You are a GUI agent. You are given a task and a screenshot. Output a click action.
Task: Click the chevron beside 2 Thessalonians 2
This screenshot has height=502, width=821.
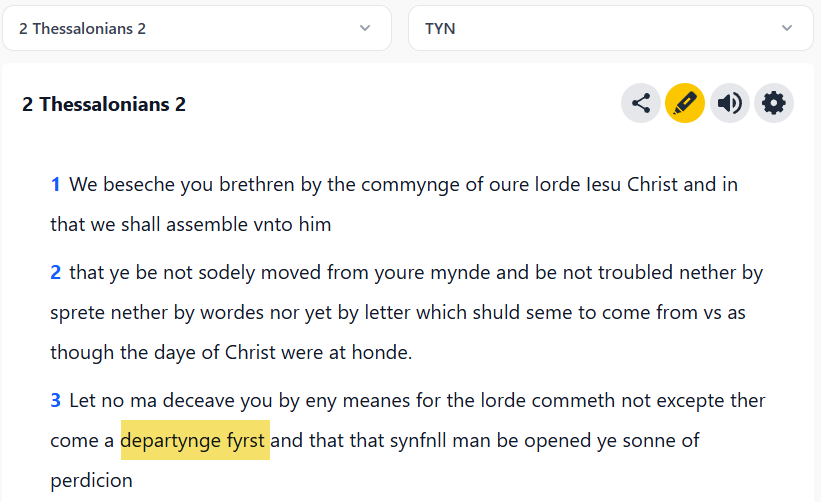pyautogui.click(x=365, y=28)
